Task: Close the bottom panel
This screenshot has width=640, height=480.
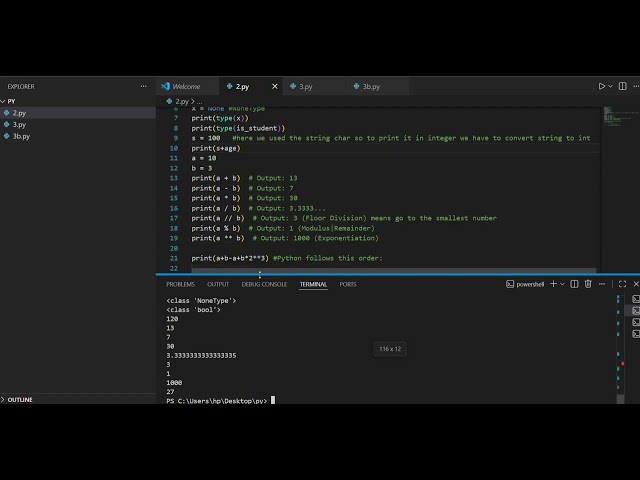Action: 636,284
